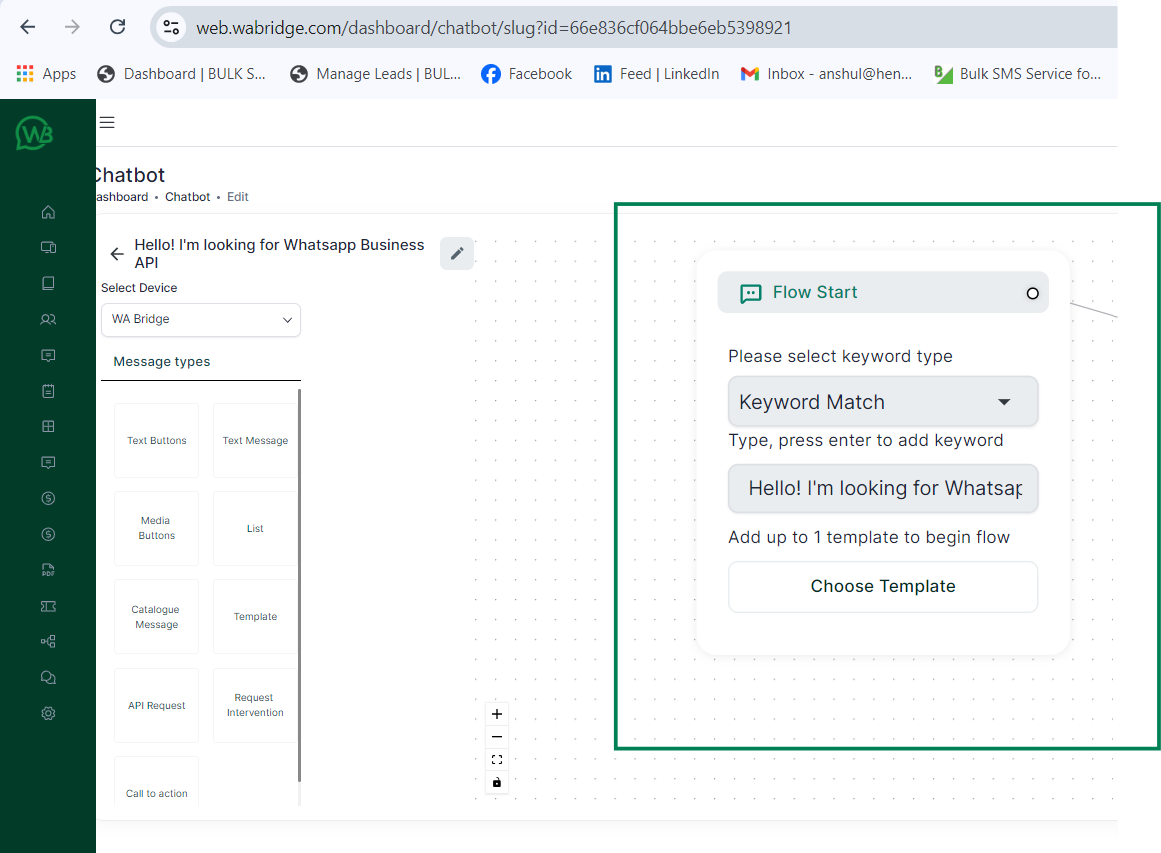Viewport: 1161px width, 853px height.
Task: Select the Text Buttons message type
Action: point(156,441)
